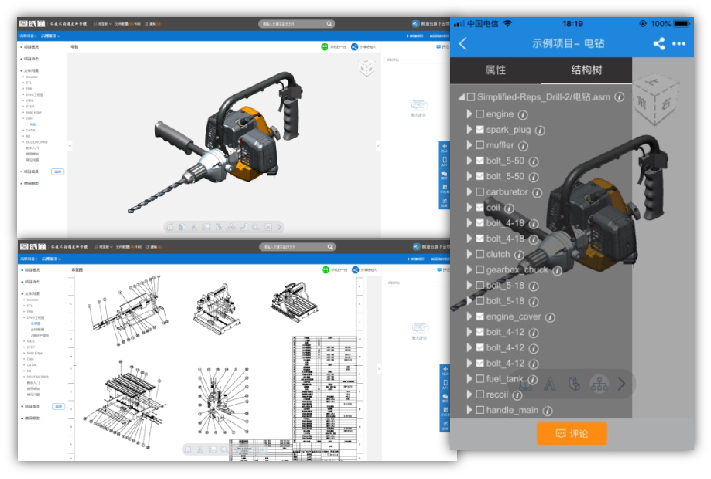Click the blue share icon in top desktop window
711x479 pixels.
(x=355, y=47)
